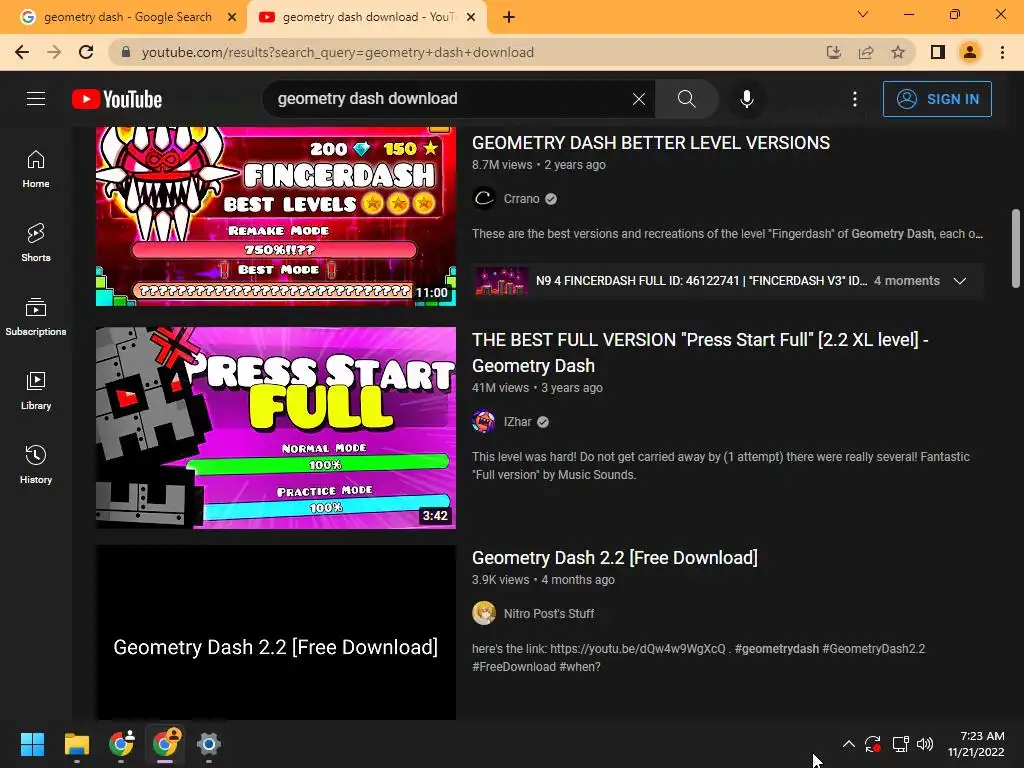This screenshot has height=768, width=1024.
Task: Open Nitro Post's Stuff channel name
Action: 549,614
